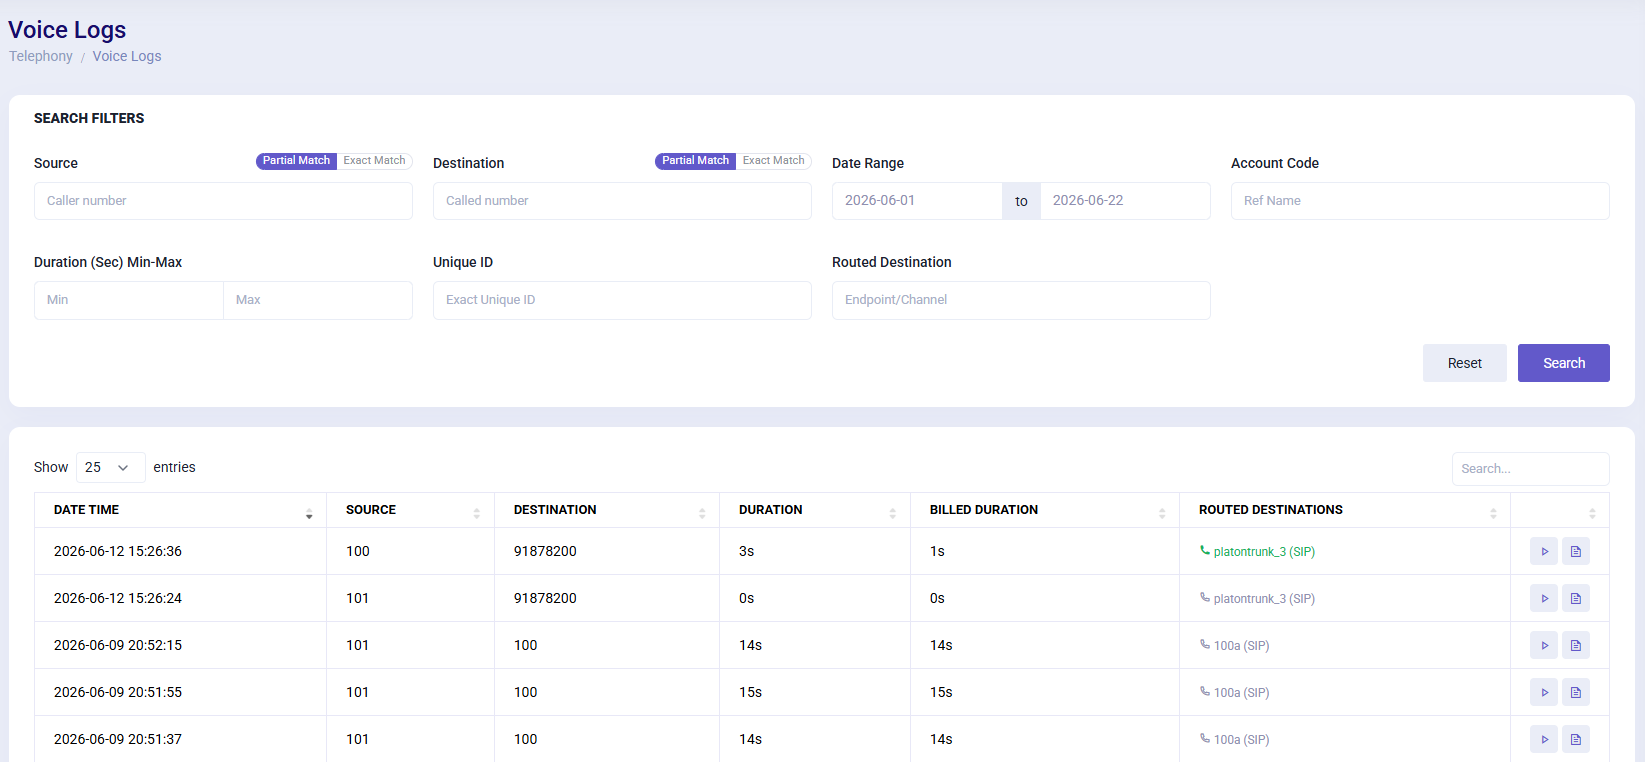The height and width of the screenshot is (762, 1645).
Task: Open details for the 20:51:37 call
Action: pos(1576,739)
